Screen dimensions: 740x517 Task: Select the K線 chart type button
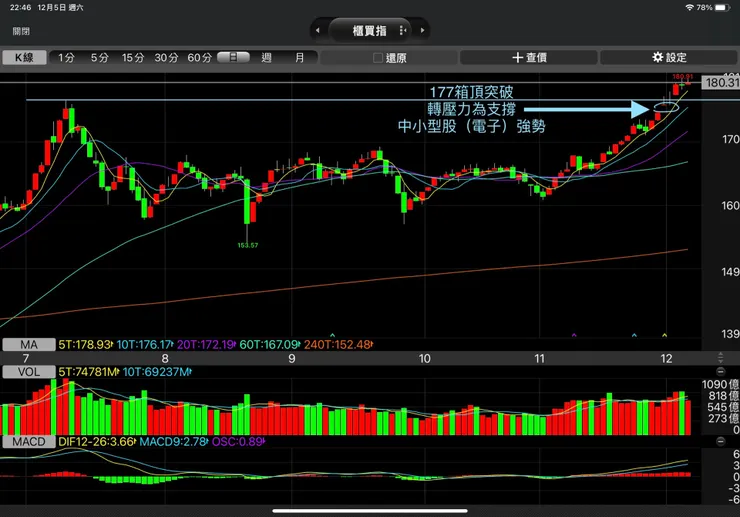coord(25,58)
